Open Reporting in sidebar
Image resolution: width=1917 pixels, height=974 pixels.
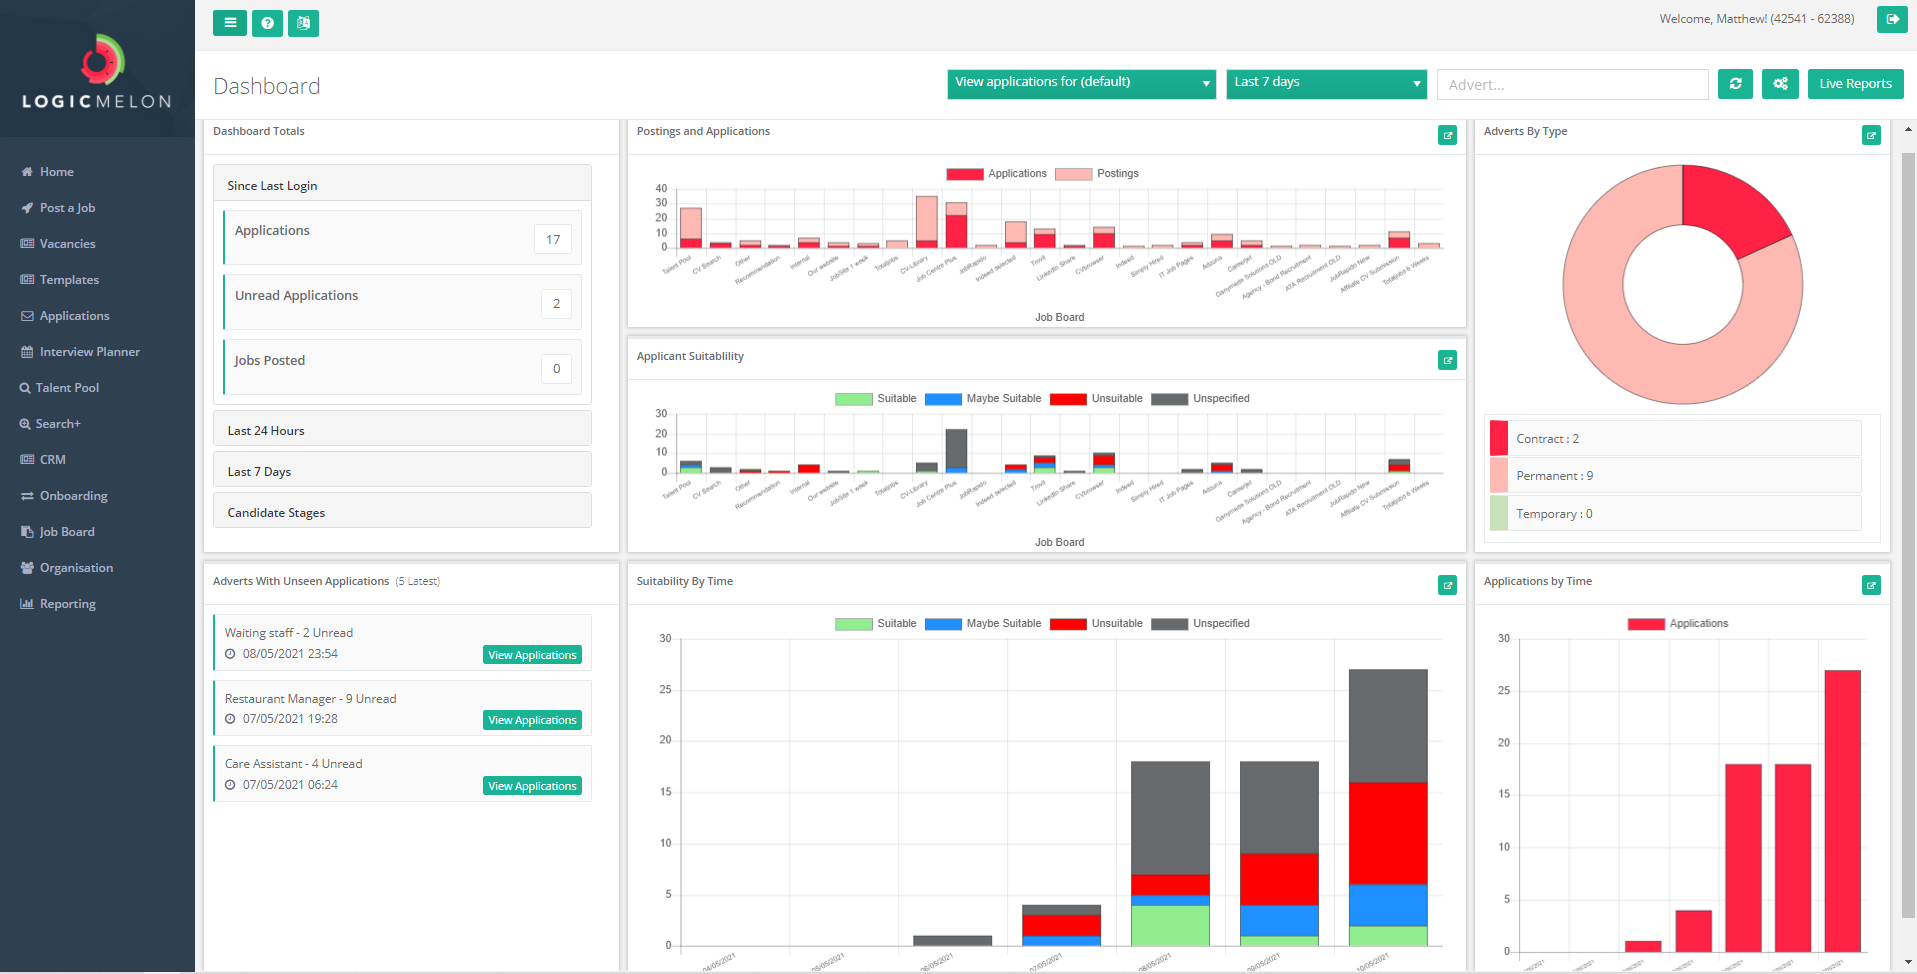point(58,604)
